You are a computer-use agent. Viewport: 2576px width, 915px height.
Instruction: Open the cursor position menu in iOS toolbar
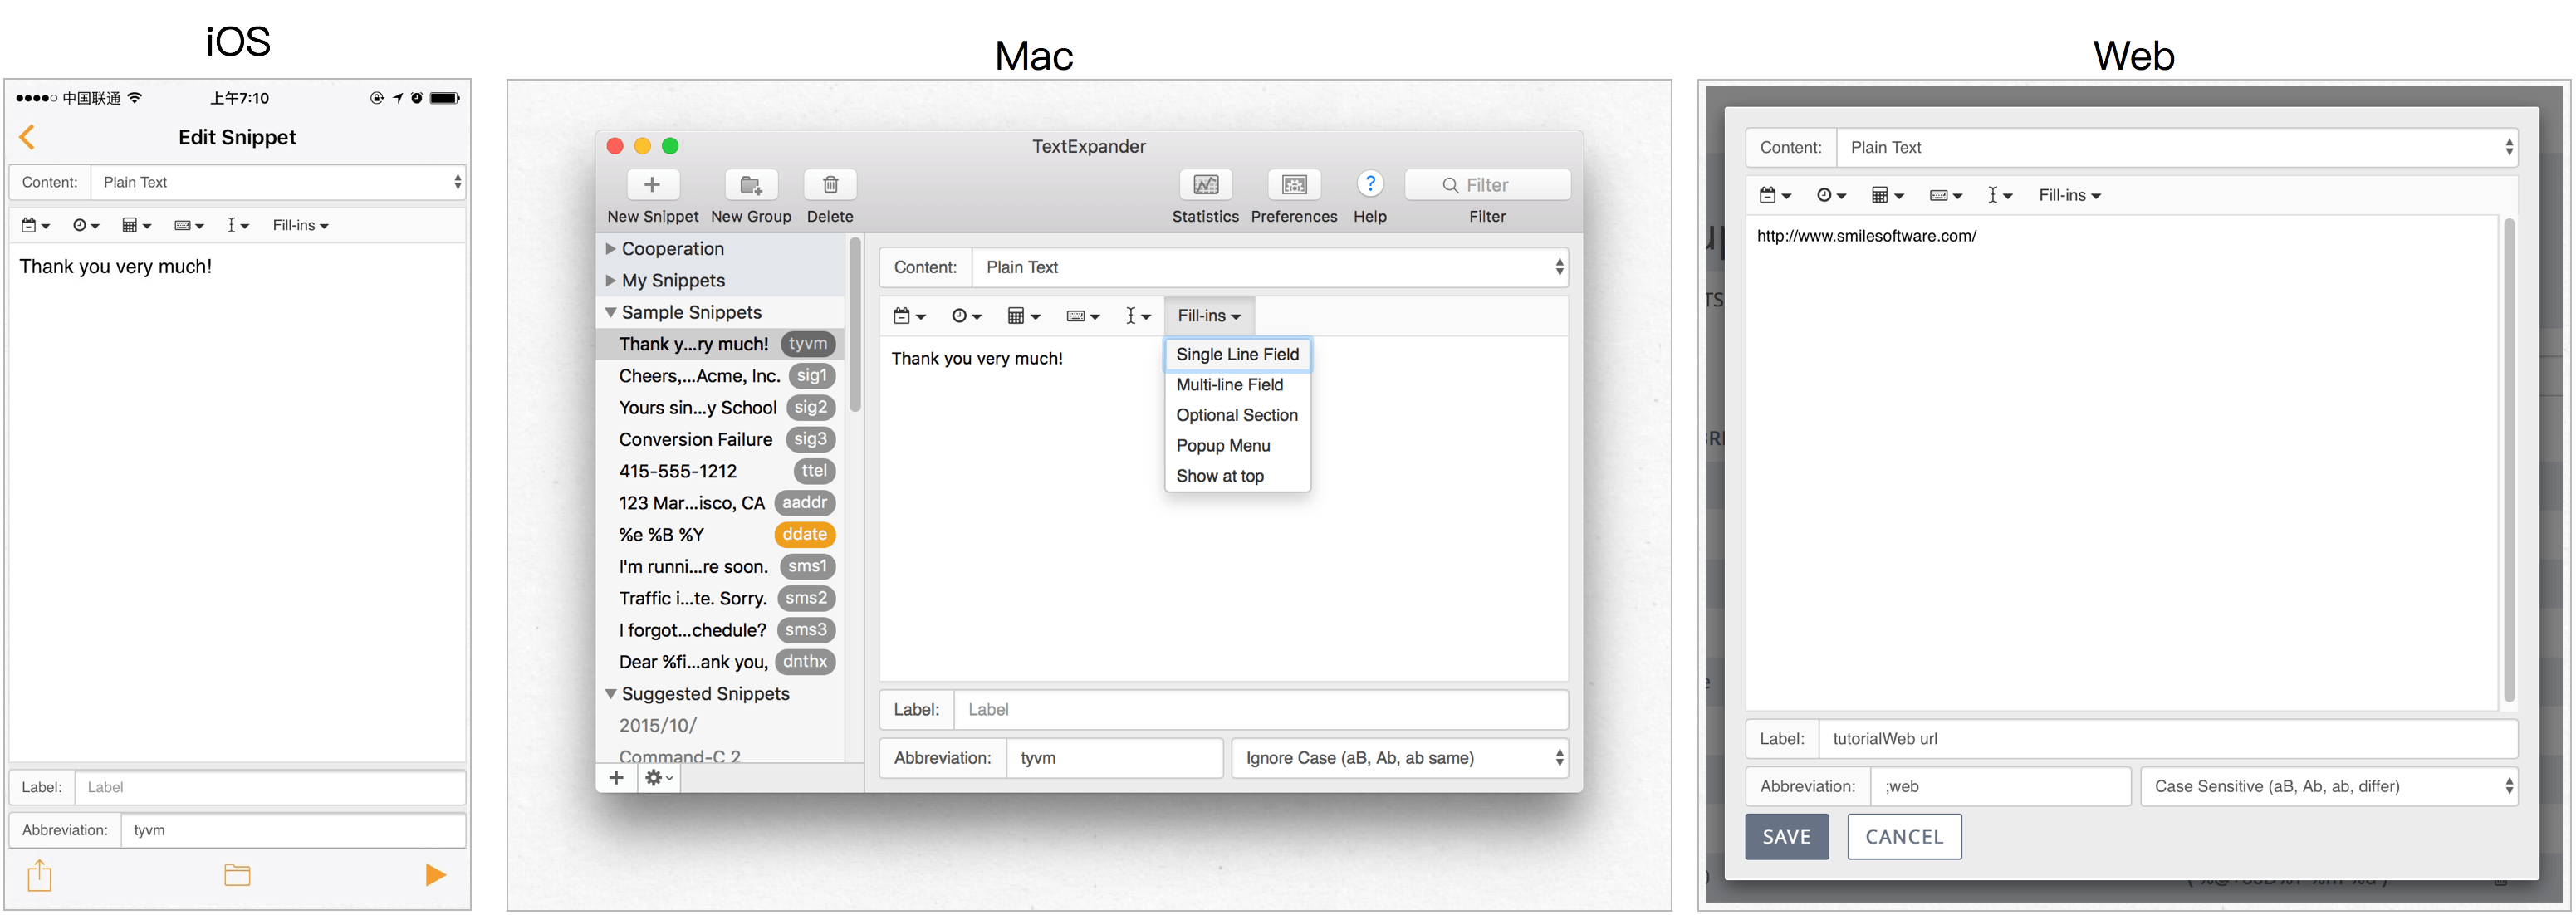click(237, 226)
